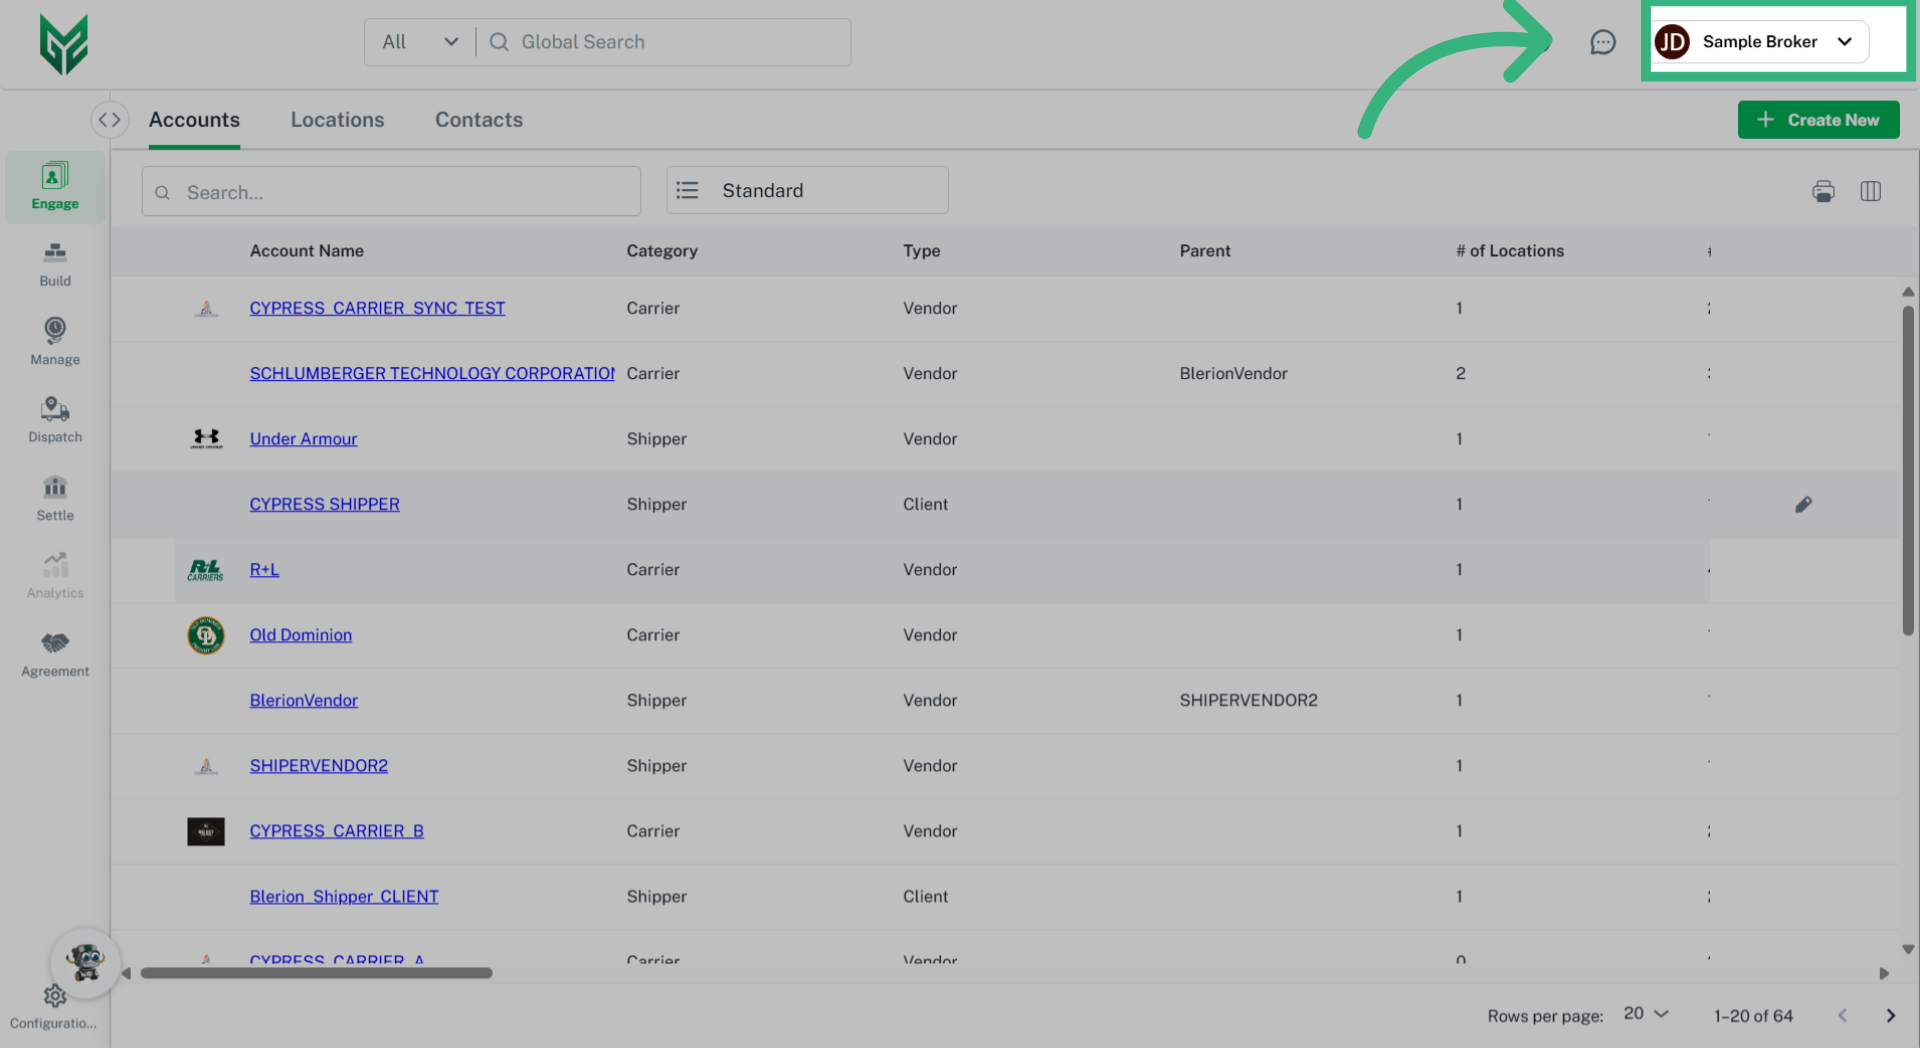Collapse the sidebar using the arrows toggle
1920x1048 pixels.
point(109,120)
